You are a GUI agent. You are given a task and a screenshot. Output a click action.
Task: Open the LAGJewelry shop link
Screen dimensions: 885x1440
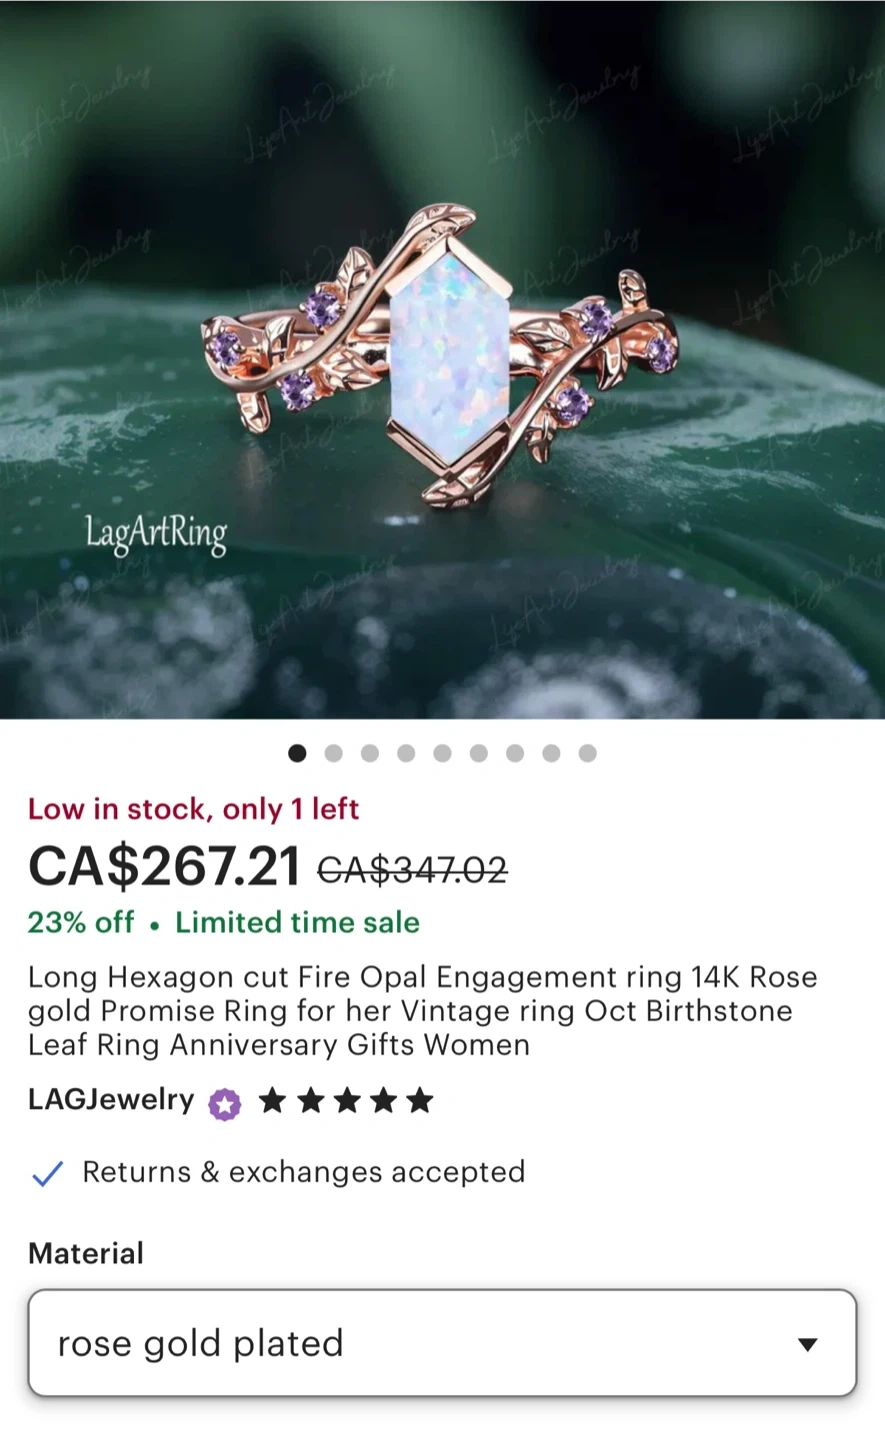point(111,1100)
